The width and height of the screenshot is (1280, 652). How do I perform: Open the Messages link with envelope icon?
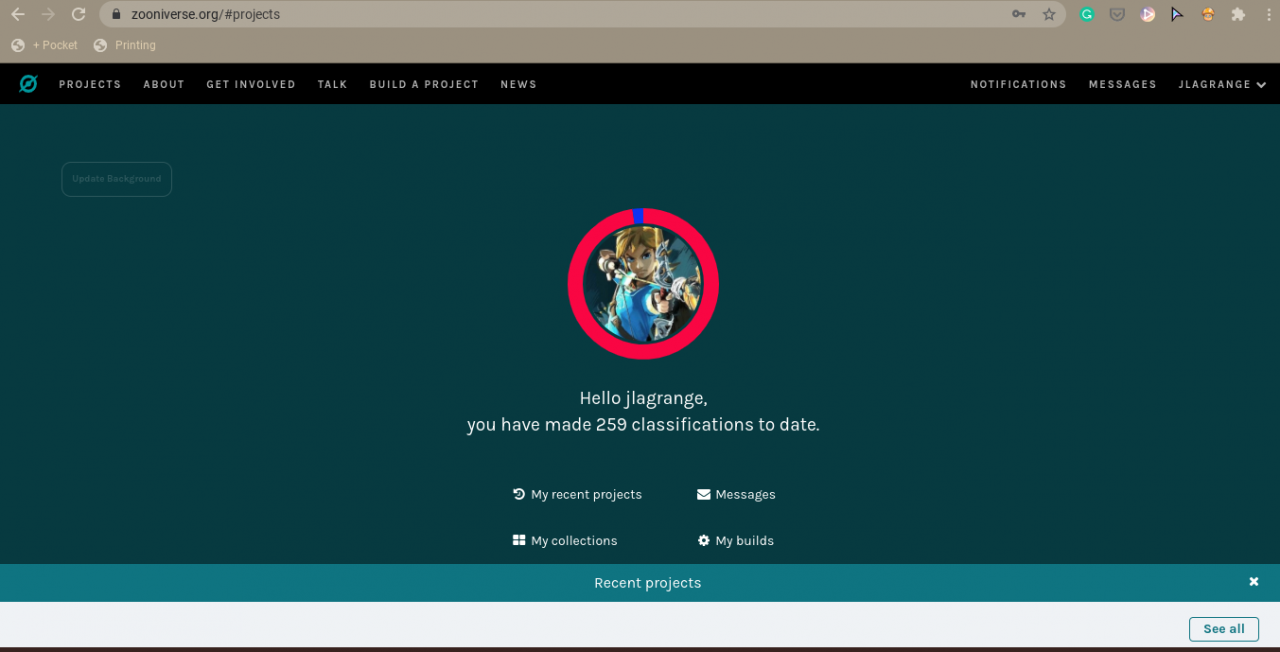[x=736, y=494]
